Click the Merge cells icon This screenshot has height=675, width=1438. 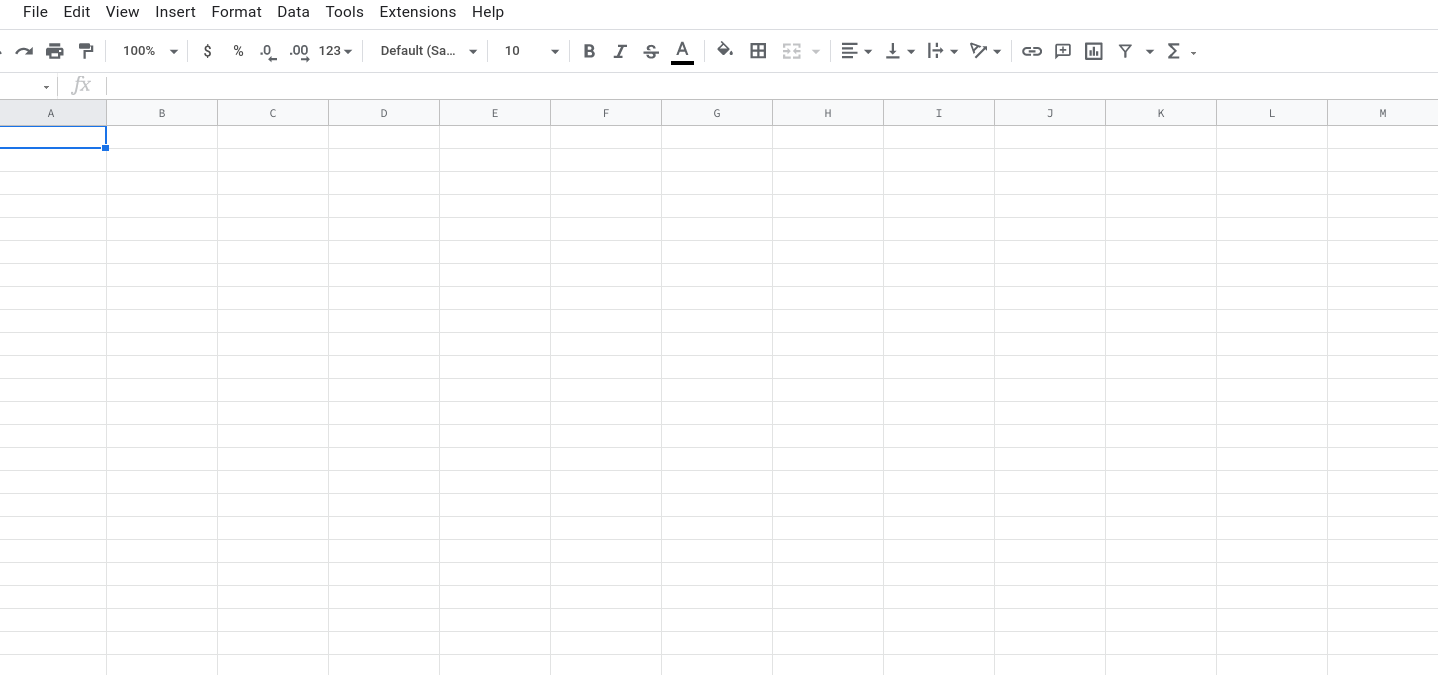click(x=792, y=51)
